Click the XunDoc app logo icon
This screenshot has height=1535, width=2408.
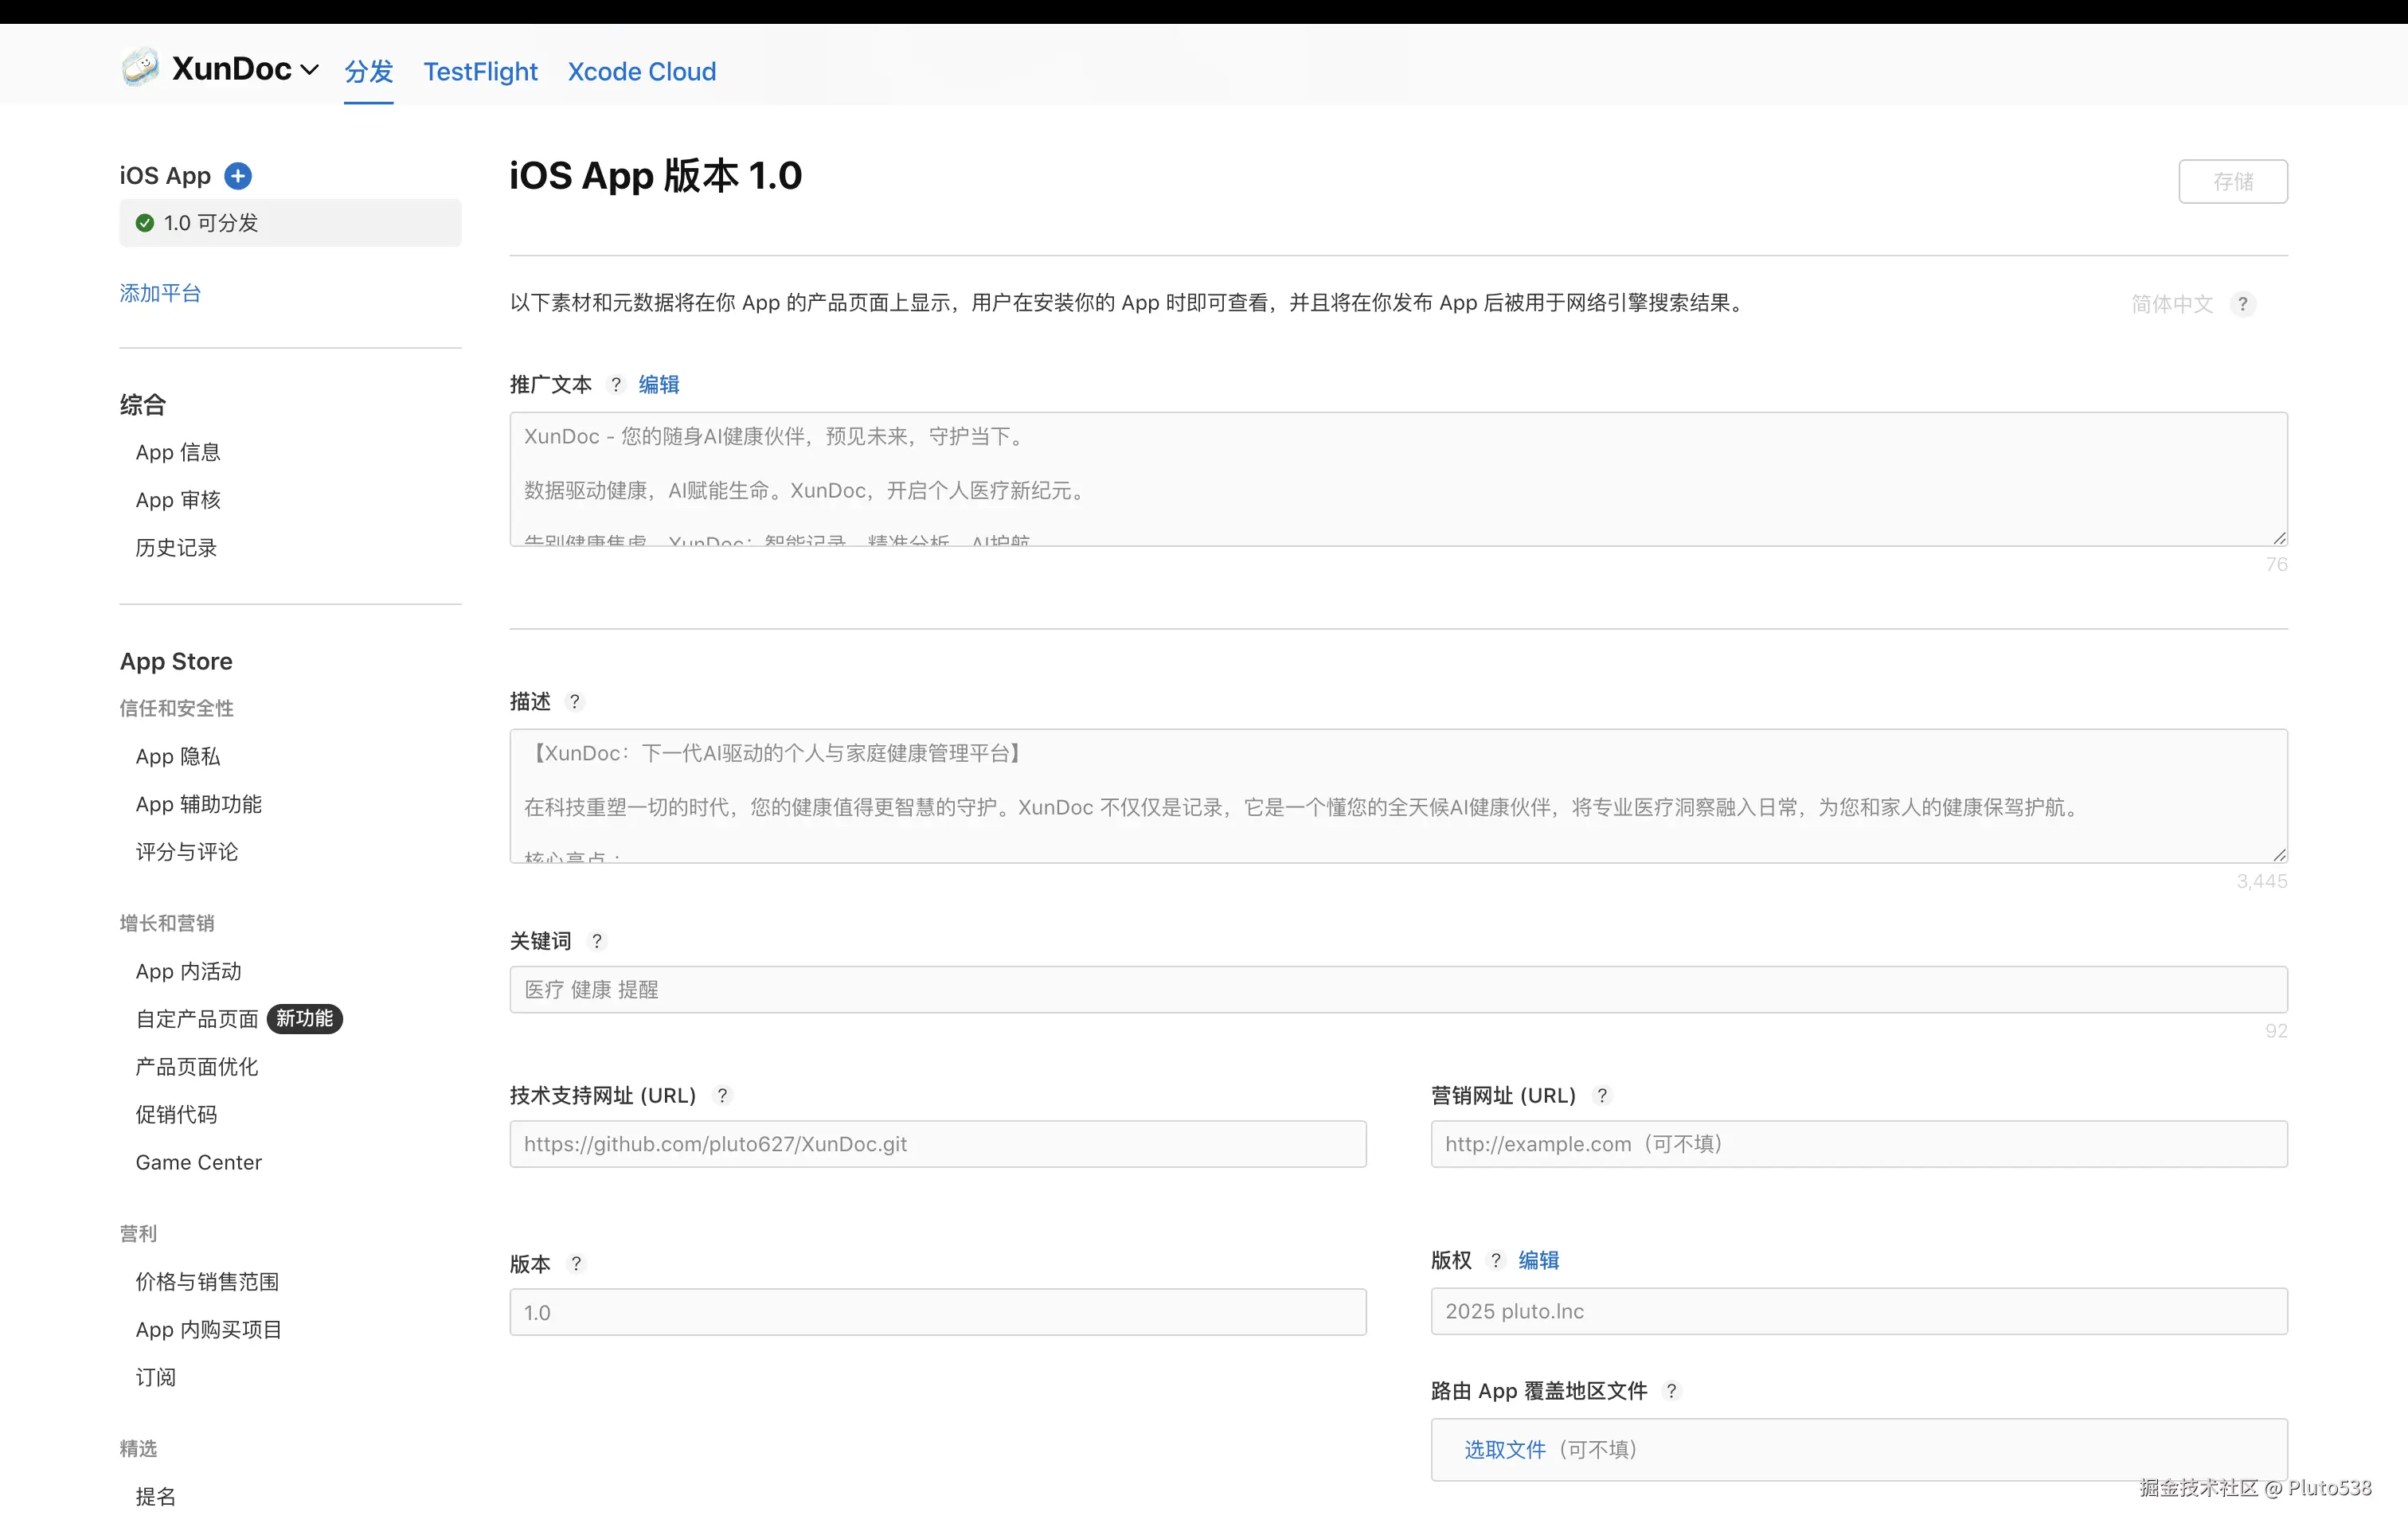point(141,68)
